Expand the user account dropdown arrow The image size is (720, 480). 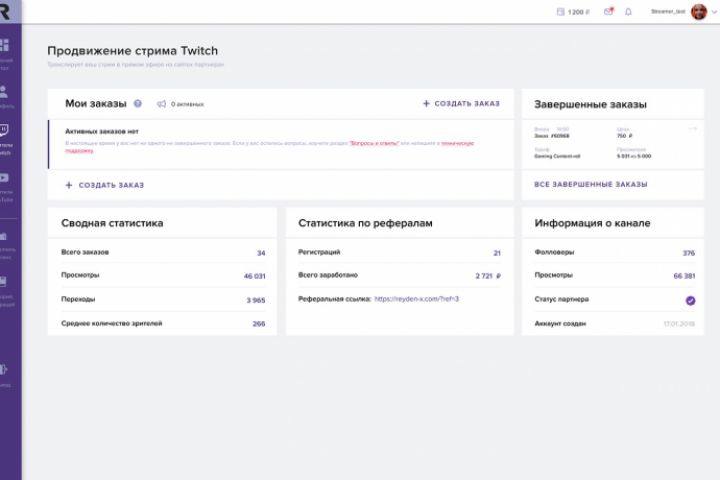715,12
